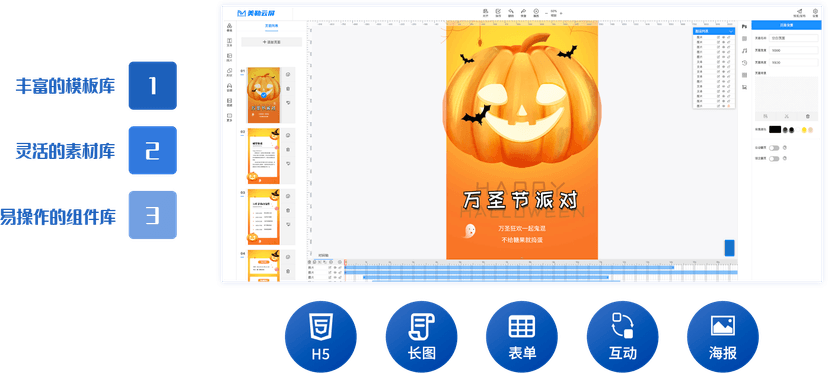Collapse the layer list panel chevron
Viewport: 828px width, 373px height.
pos(731,32)
